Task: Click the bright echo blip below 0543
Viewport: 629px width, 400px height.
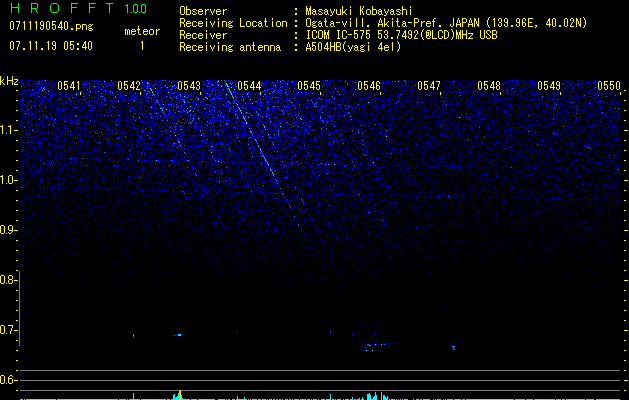Action: pyautogui.click(x=177, y=335)
